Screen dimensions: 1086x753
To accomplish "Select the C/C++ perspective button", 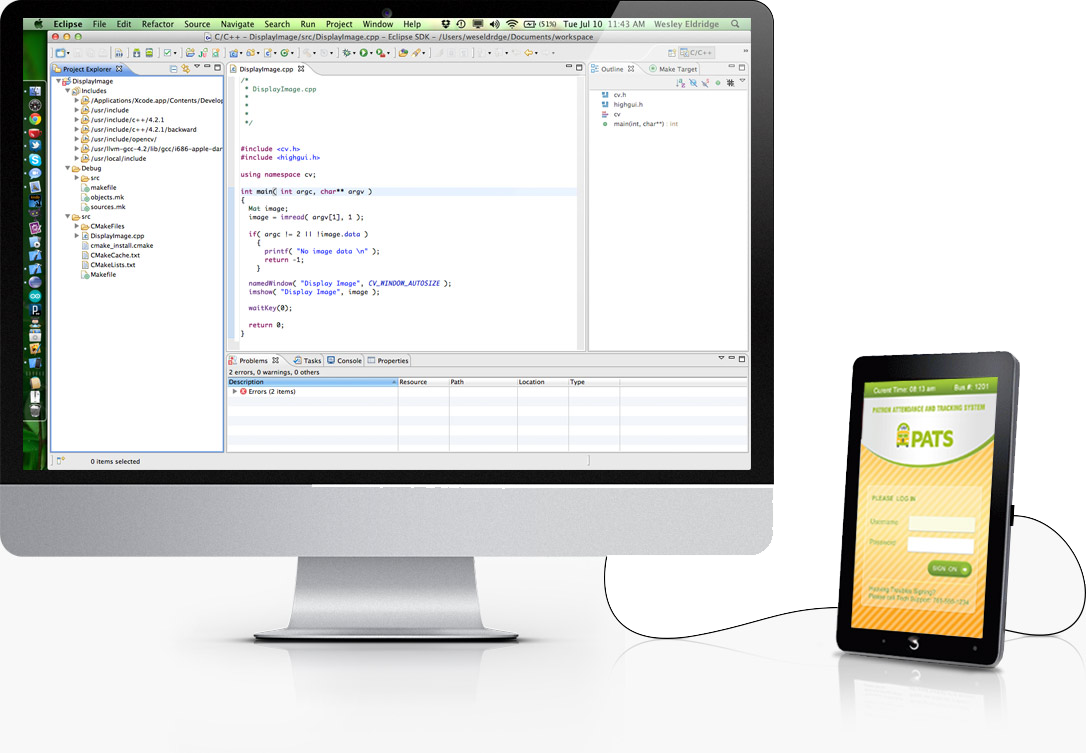I will pos(696,53).
